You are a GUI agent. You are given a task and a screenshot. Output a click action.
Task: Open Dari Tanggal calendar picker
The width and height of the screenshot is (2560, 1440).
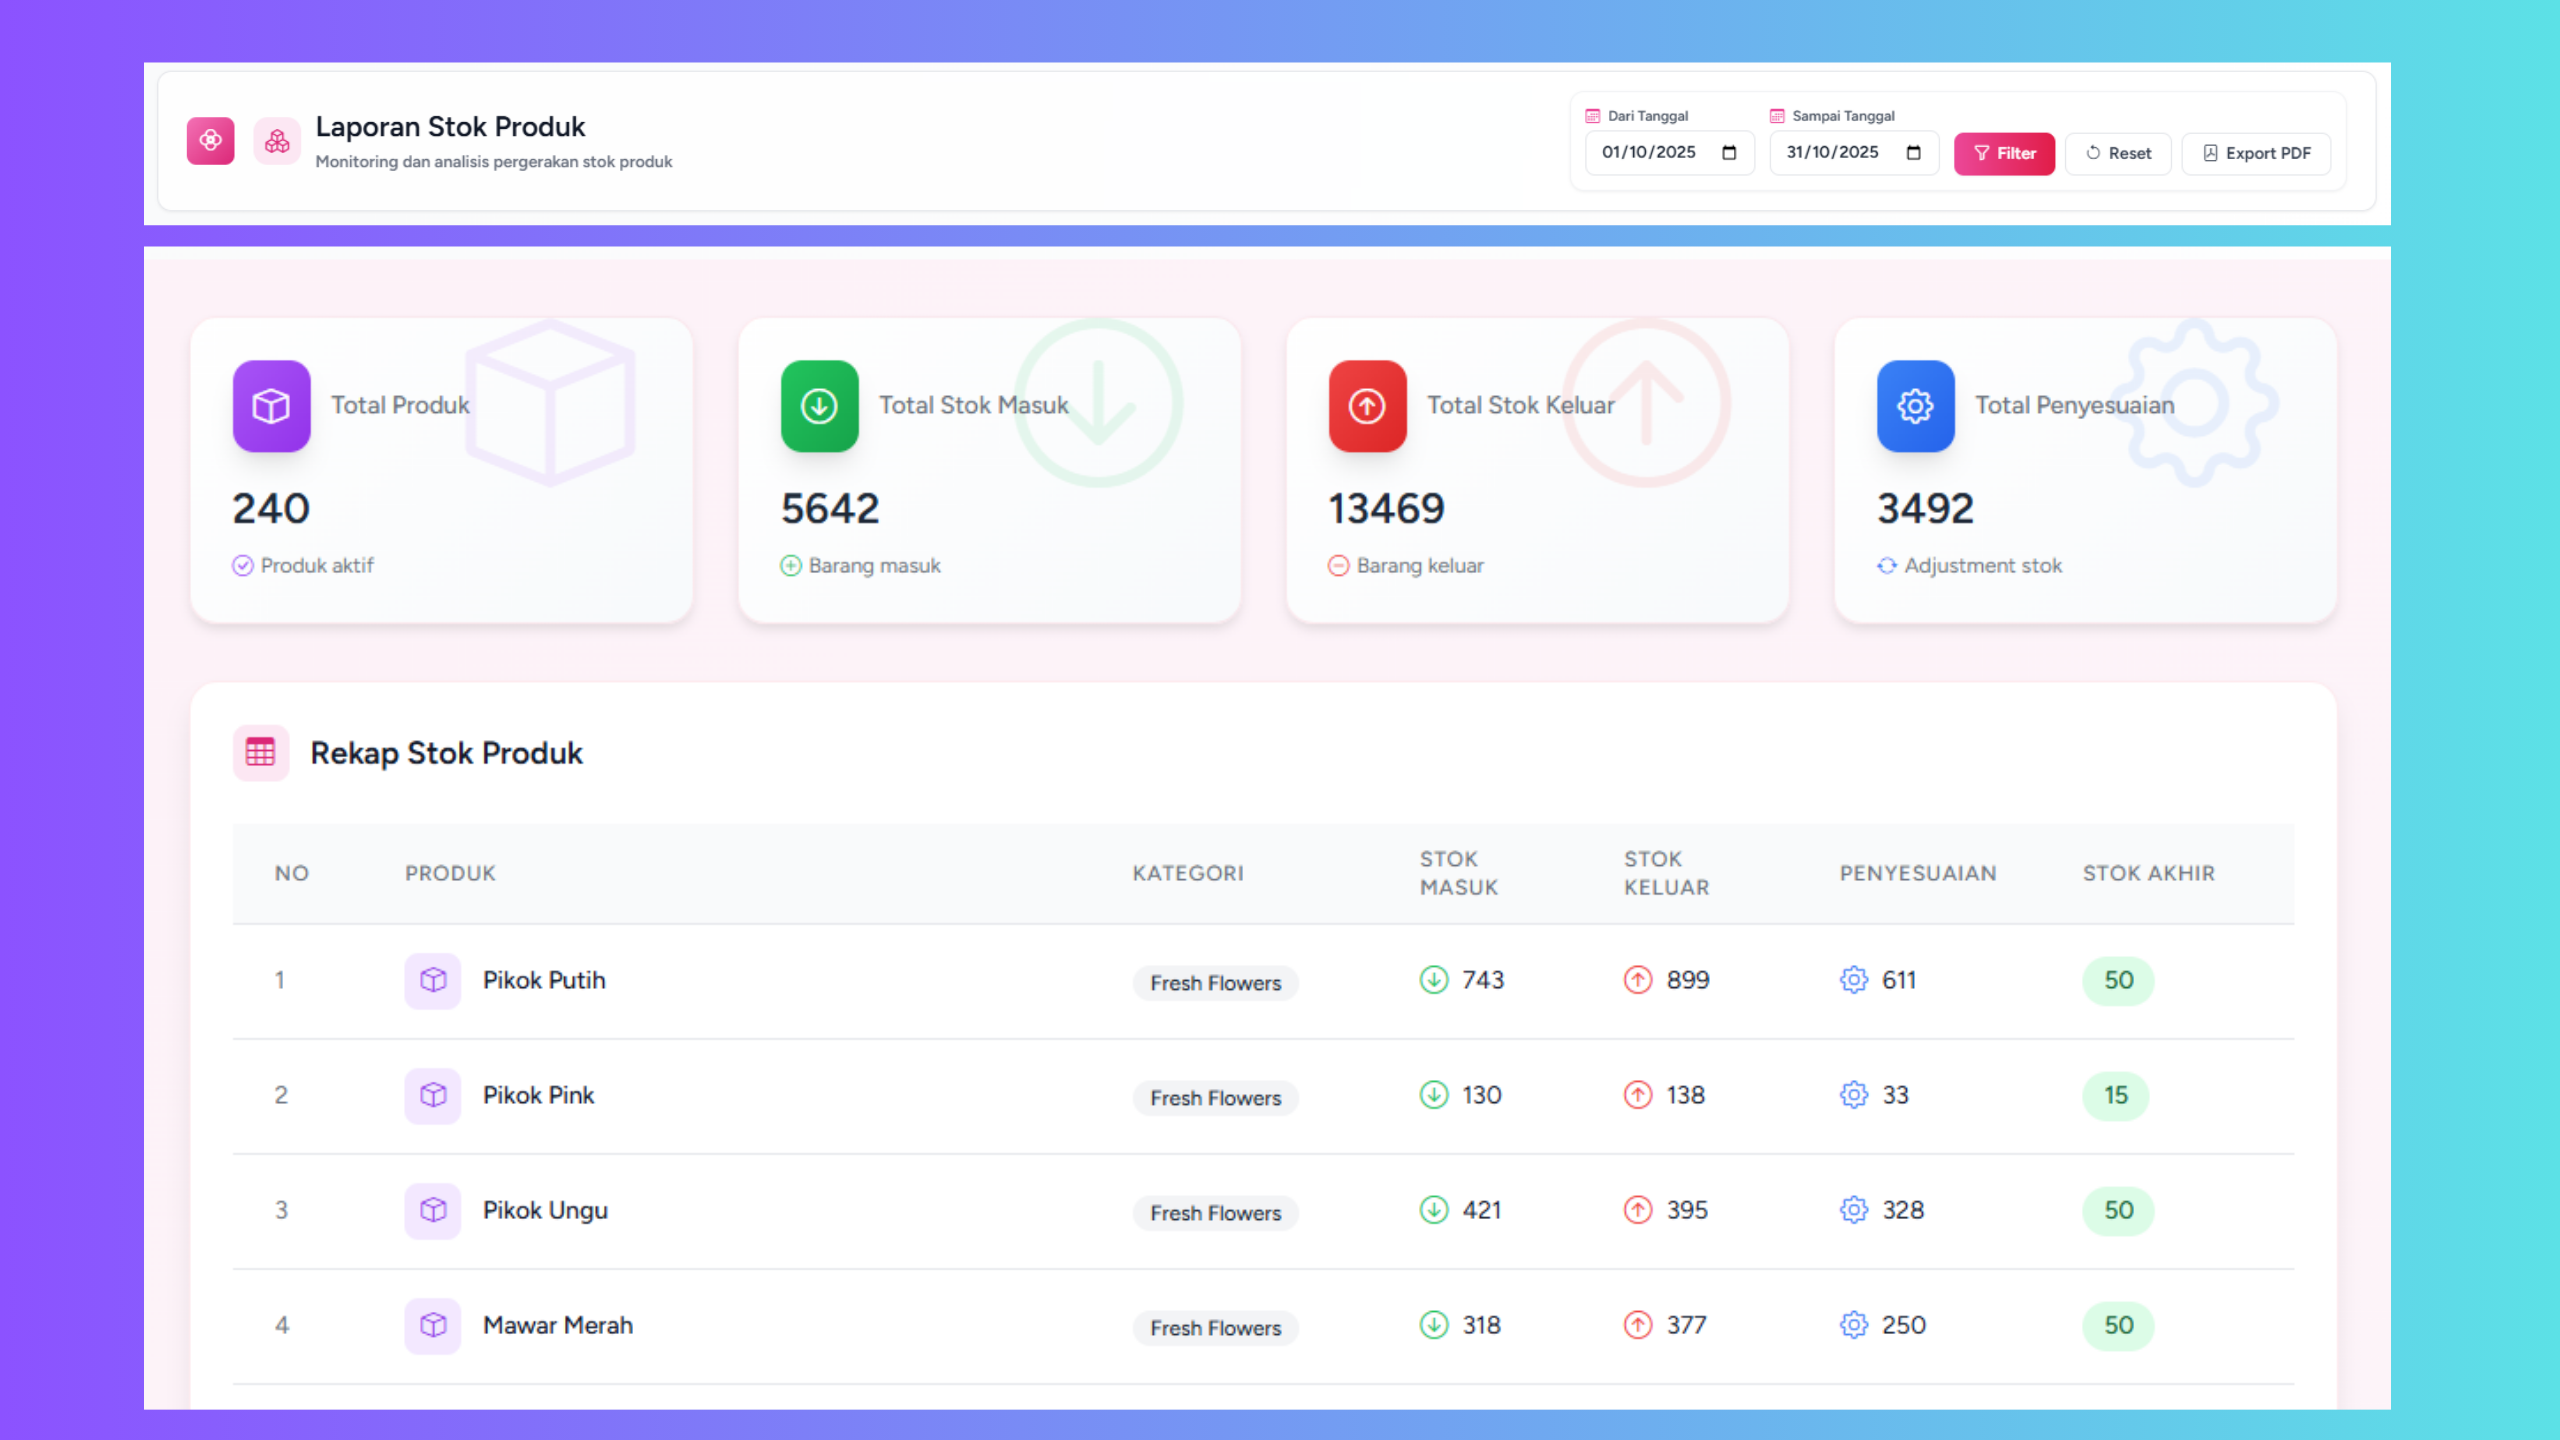[x=1729, y=153]
